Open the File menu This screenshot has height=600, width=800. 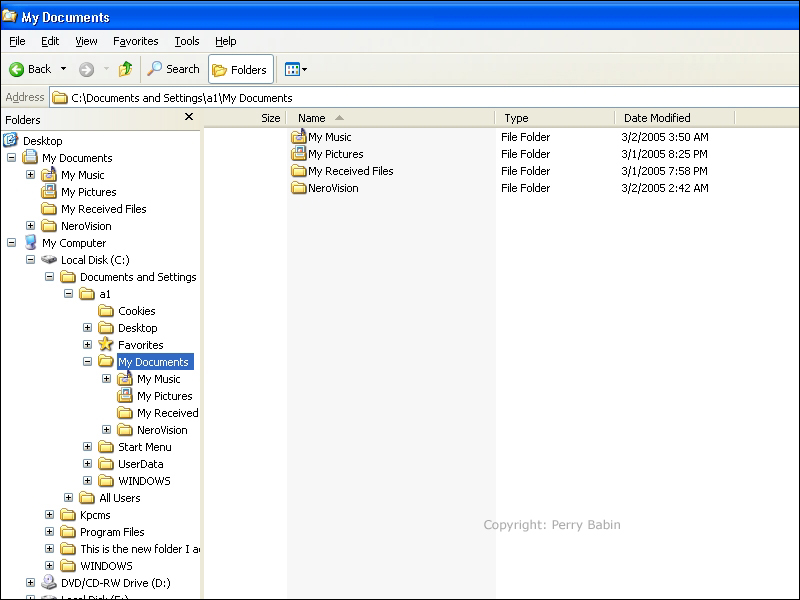tap(17, 41)
